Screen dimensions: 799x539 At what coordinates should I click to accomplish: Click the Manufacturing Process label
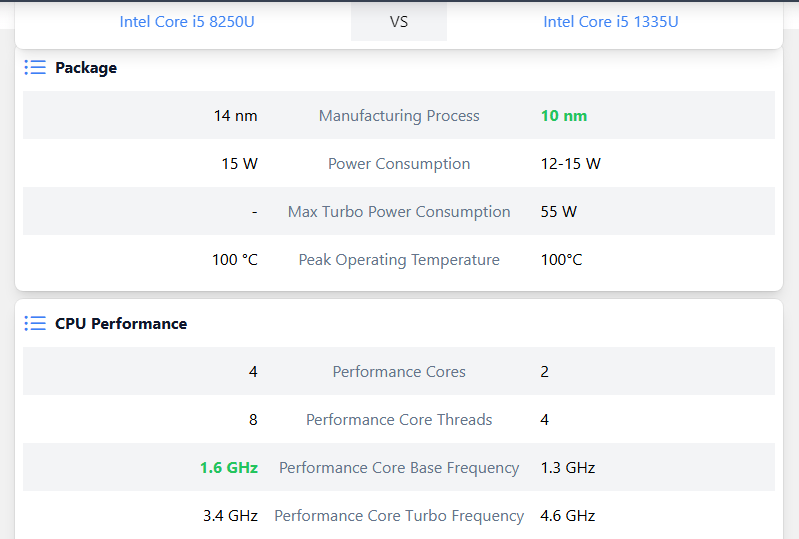pyautogui.click(x=399, y=116)
